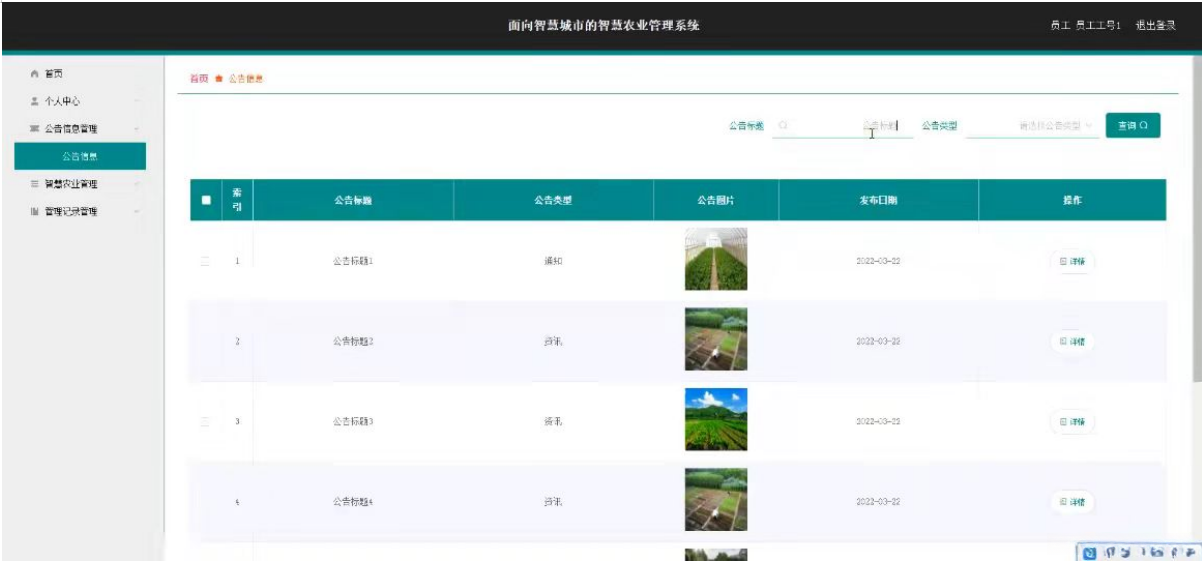Select 公告信息 submenu item in sidebar
The image size is (1202, 563).
point(79,156)
